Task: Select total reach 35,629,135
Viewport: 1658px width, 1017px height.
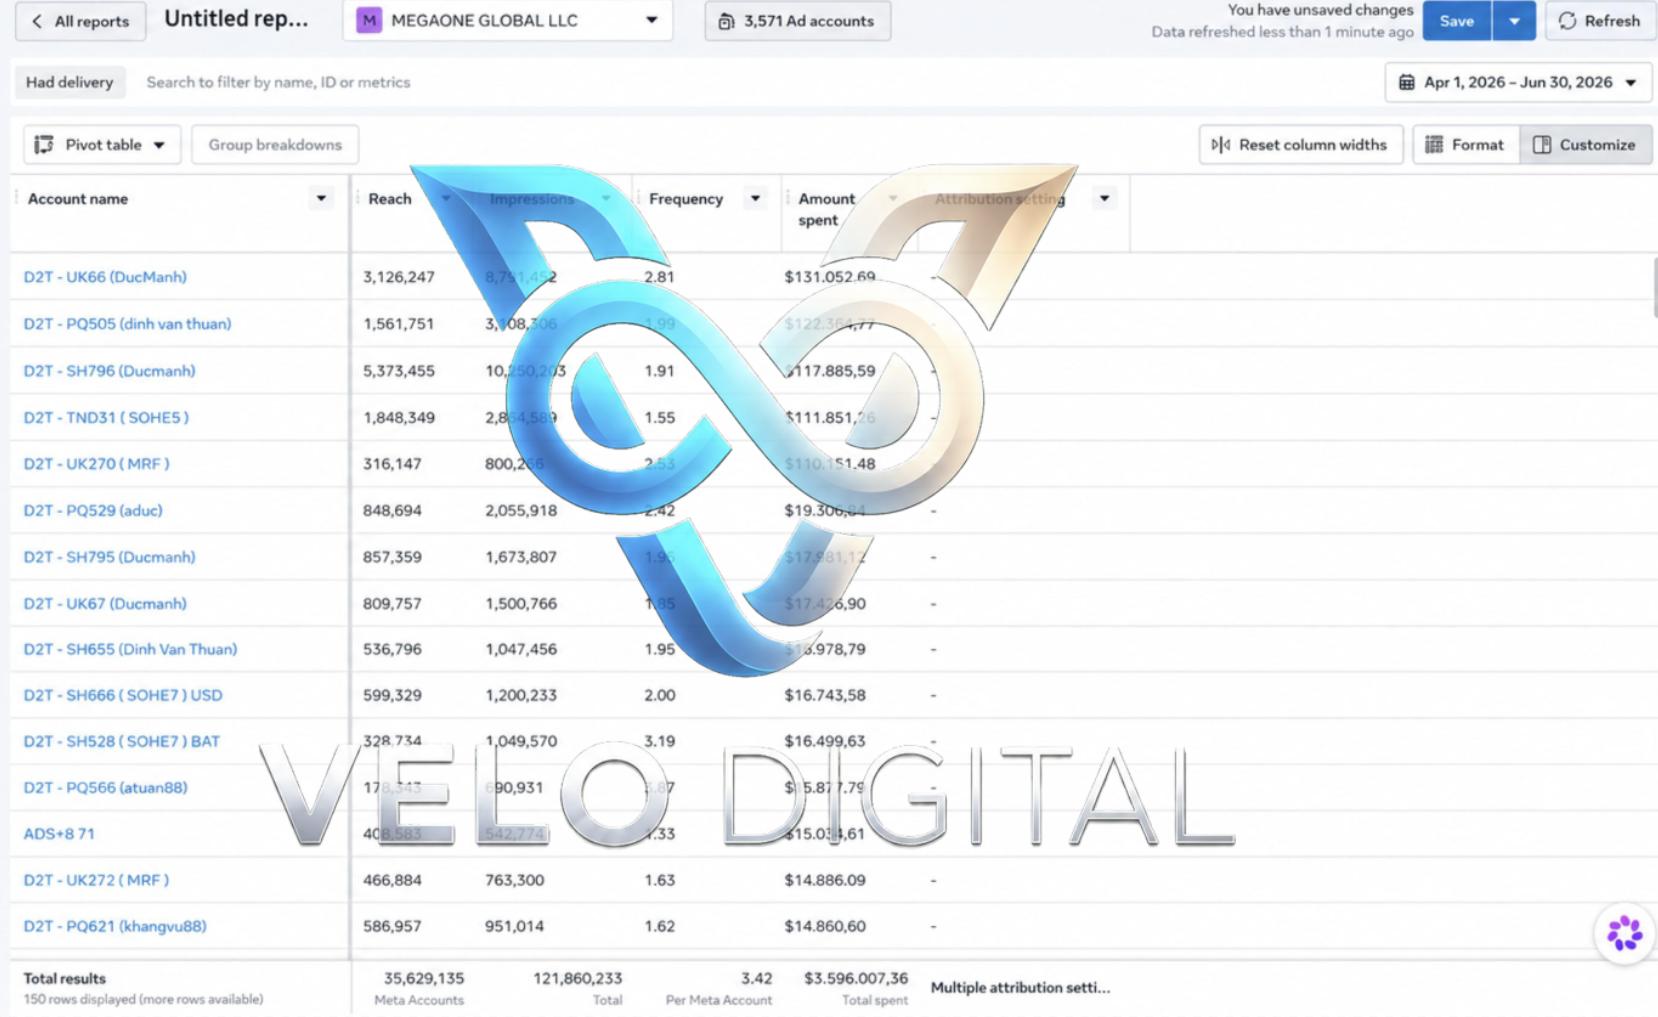Action: tap(424, 978)
